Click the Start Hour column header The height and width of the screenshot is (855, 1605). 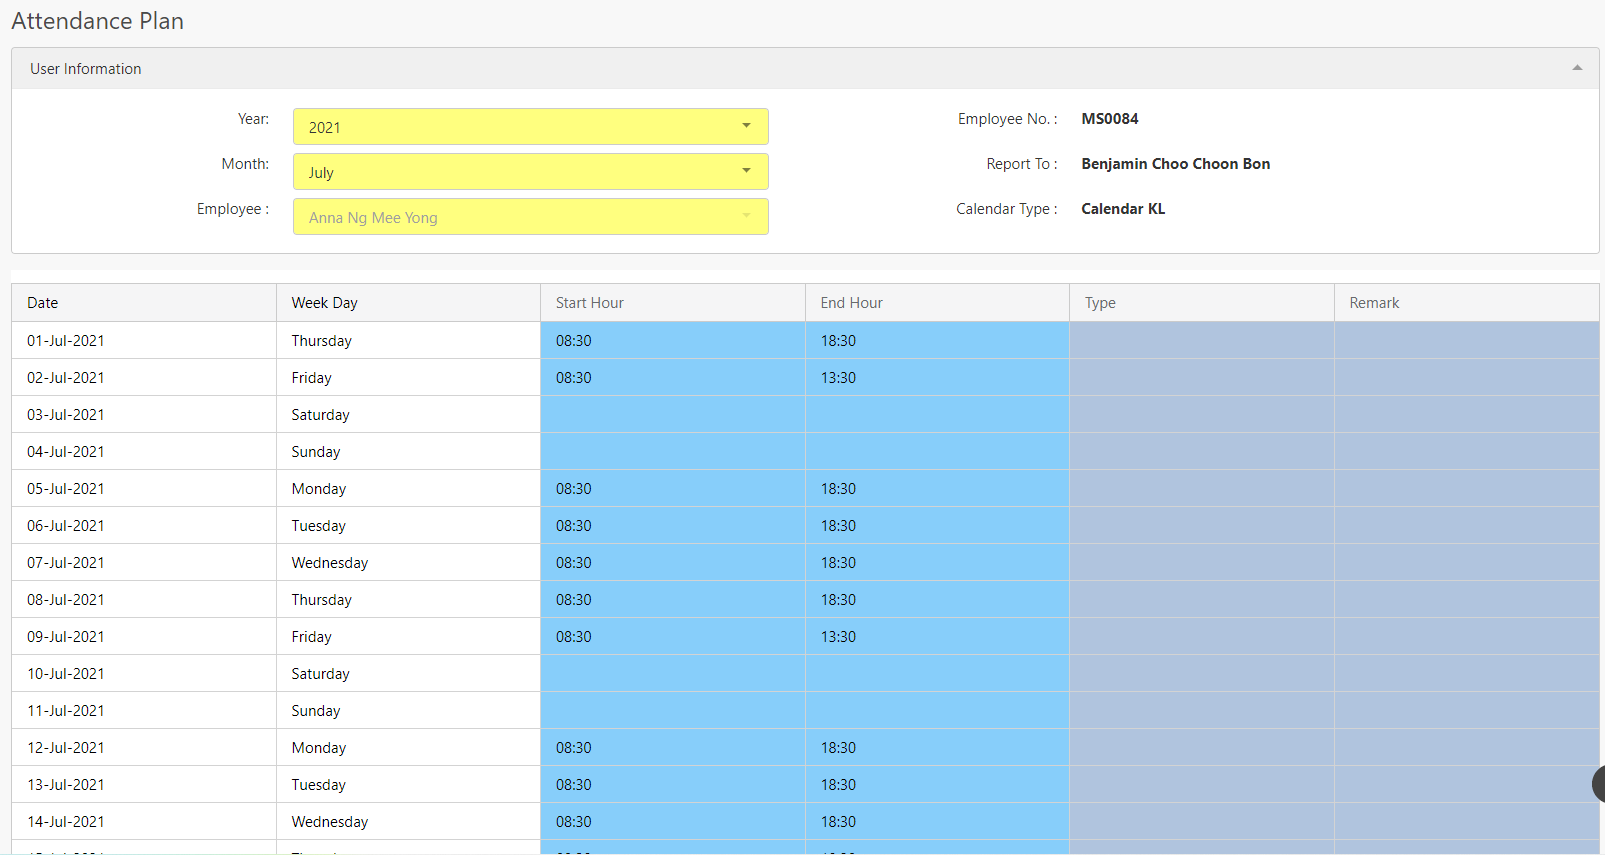click(673, 303)
